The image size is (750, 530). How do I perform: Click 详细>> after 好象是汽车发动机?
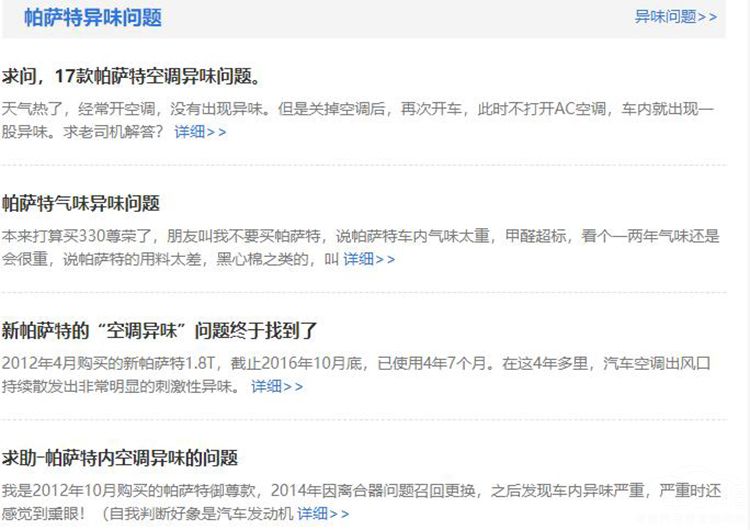[323, 513]
